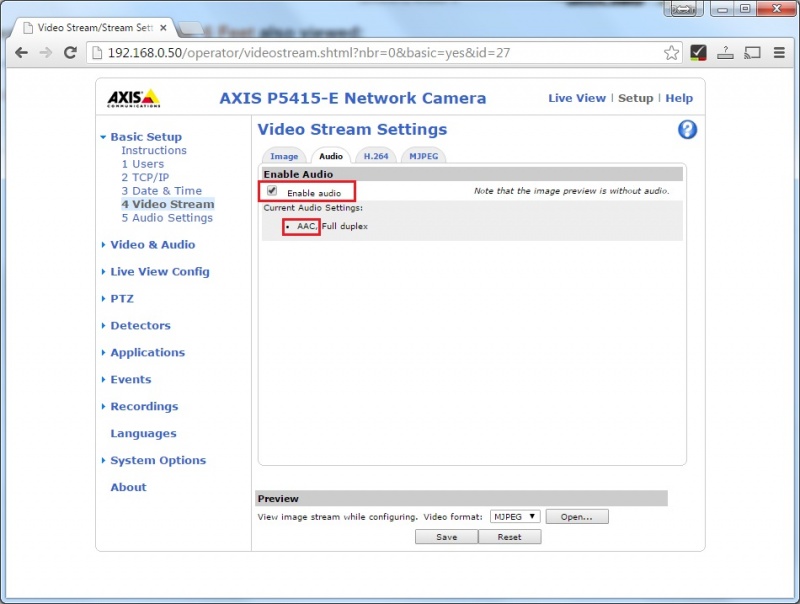Click the cast screen icon in toolbar
The image size is (800, 604).
coord(752,53)
